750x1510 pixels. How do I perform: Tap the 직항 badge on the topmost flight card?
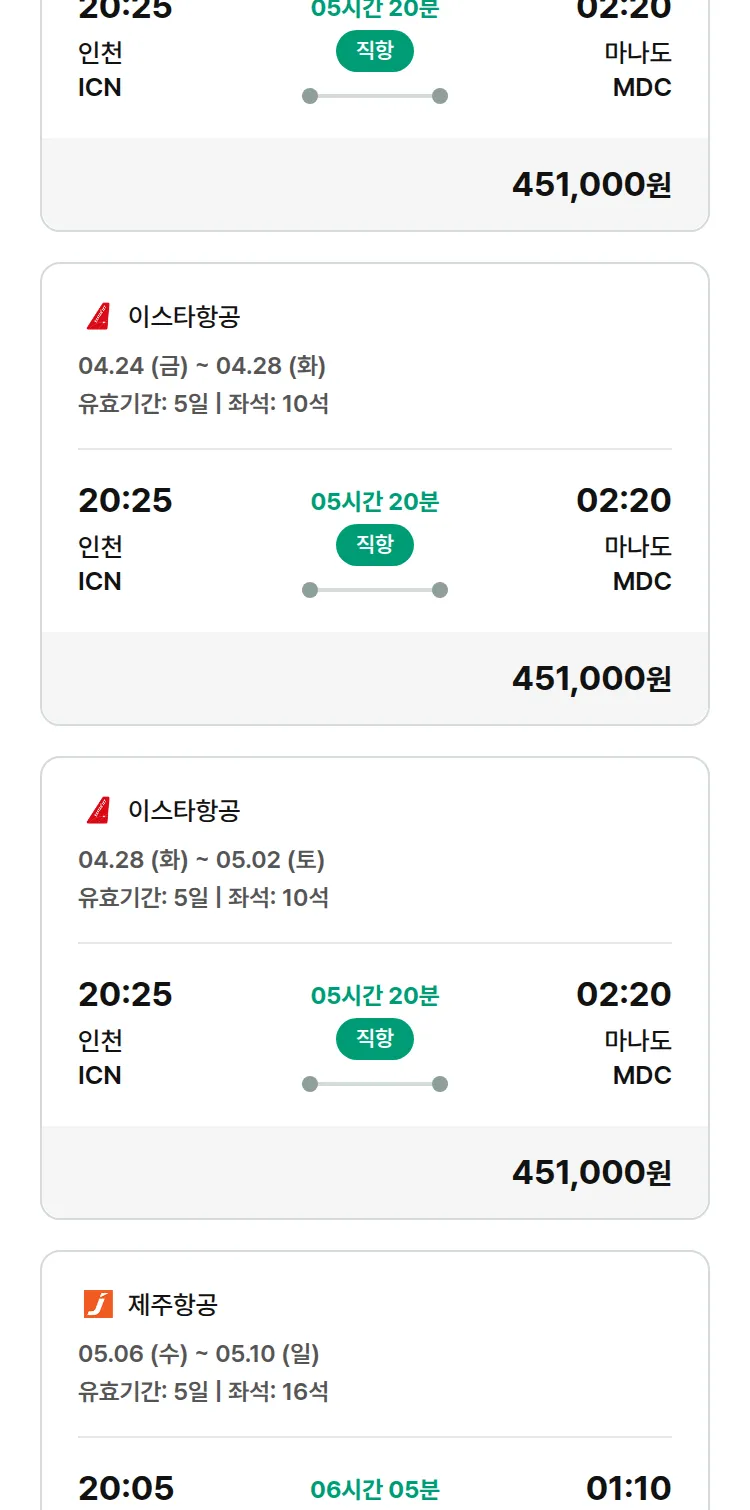375,51
